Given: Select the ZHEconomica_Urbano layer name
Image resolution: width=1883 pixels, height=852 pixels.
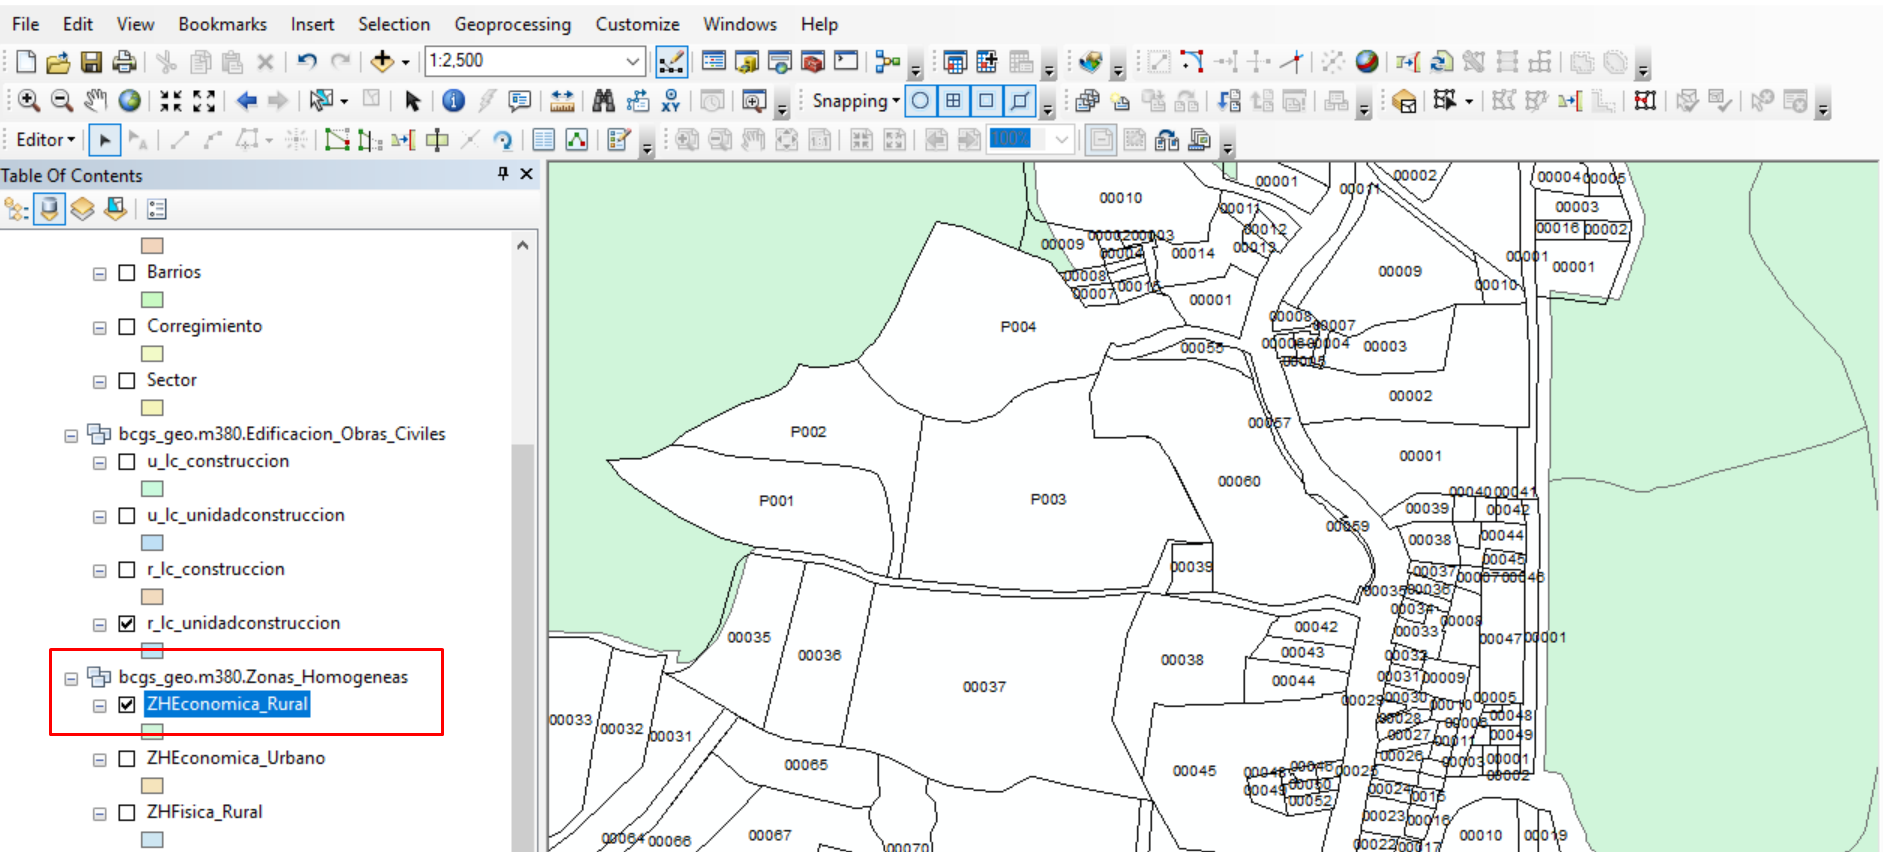Looking at the screenshot, I should 235,758.
